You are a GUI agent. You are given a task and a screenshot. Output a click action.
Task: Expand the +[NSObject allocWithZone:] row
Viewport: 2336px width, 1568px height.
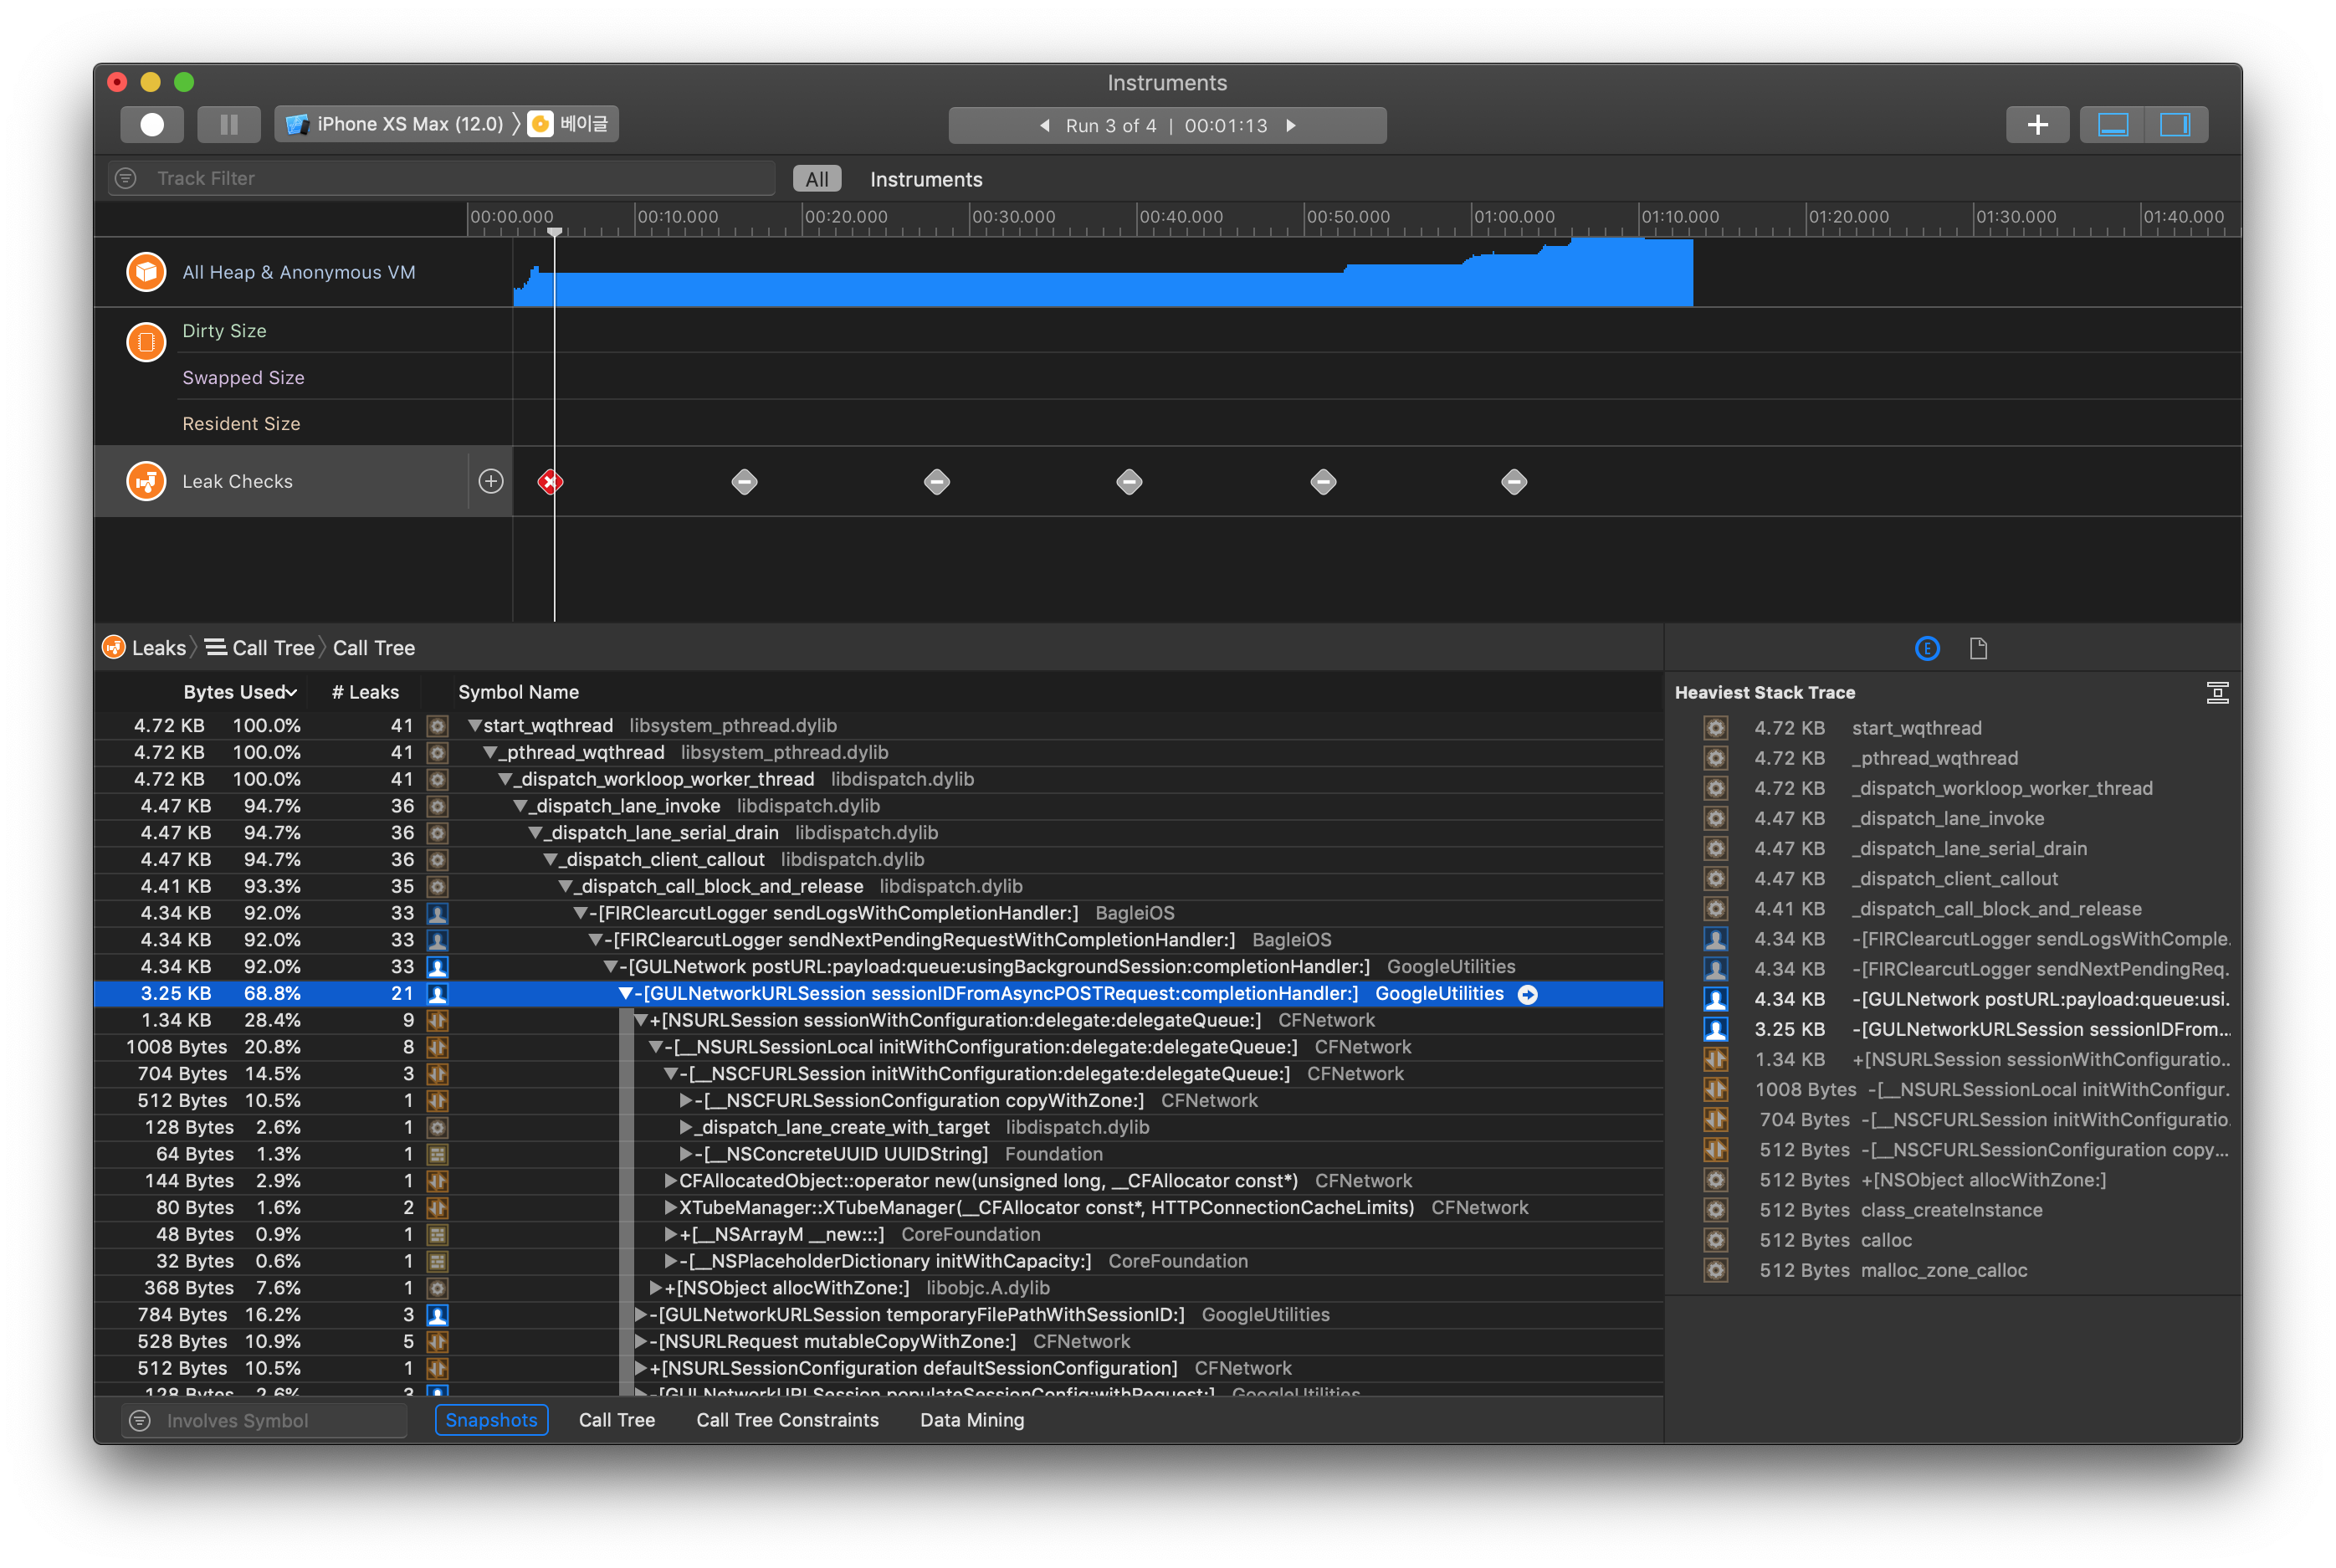(x=656, y=1288)
